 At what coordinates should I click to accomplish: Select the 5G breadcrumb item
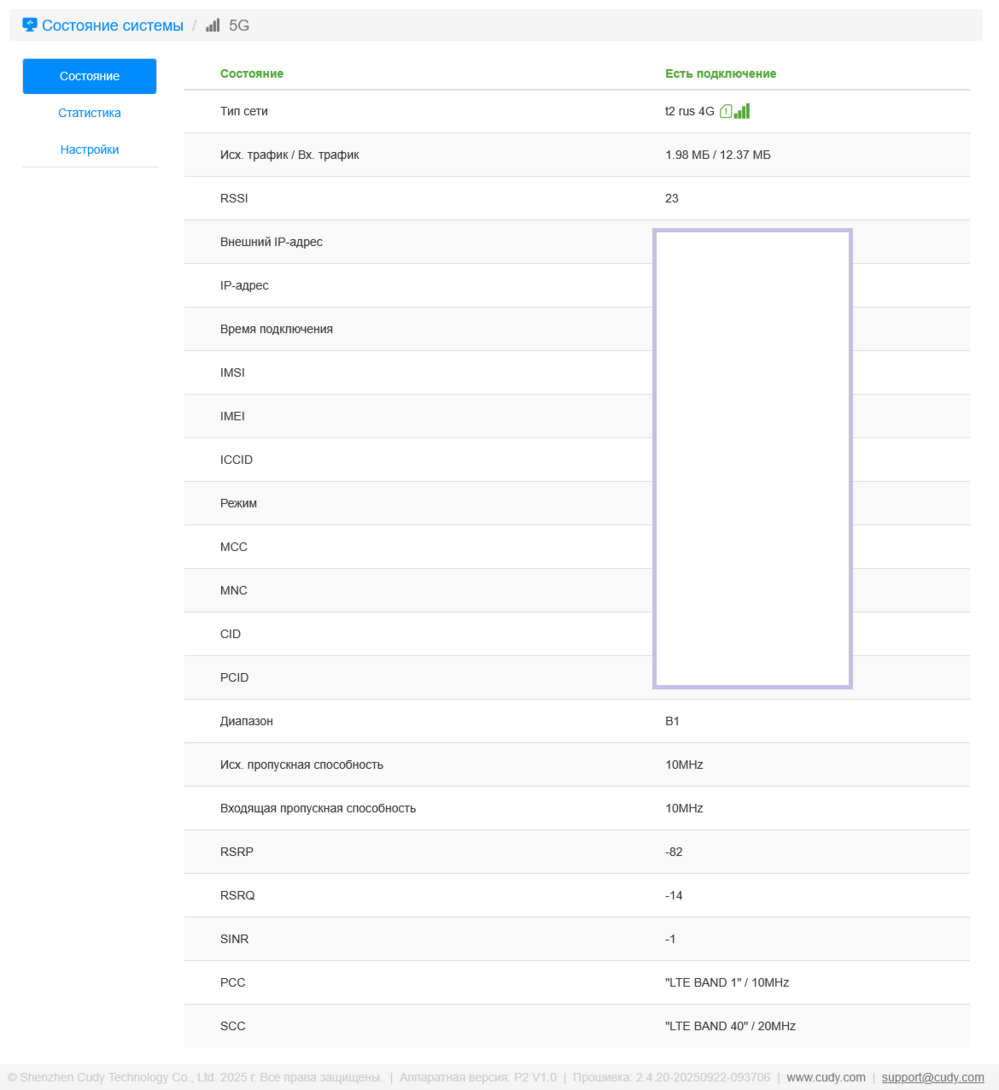(x=239, y=26)
